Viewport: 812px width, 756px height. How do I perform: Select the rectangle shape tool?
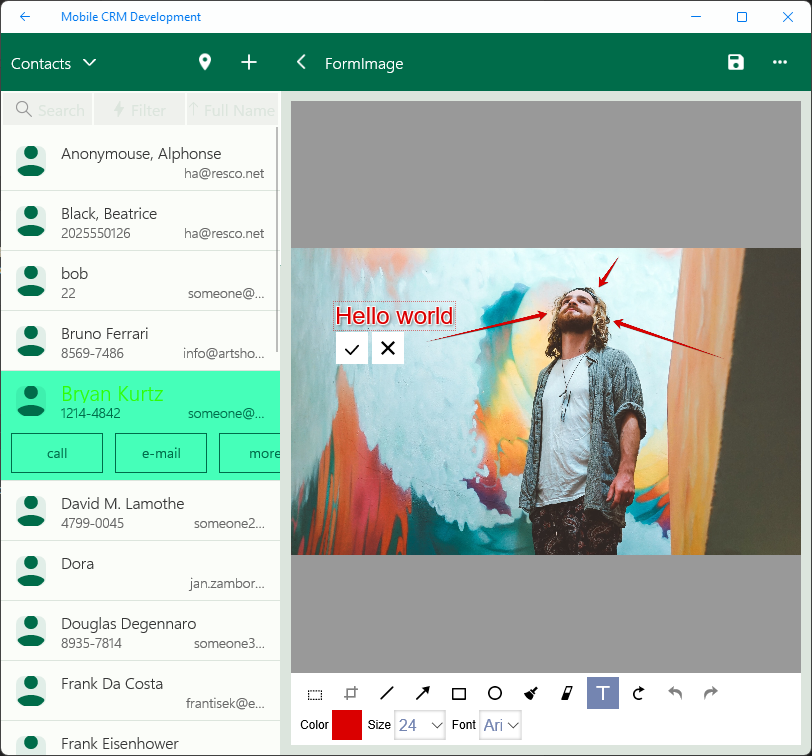[459, 693]
